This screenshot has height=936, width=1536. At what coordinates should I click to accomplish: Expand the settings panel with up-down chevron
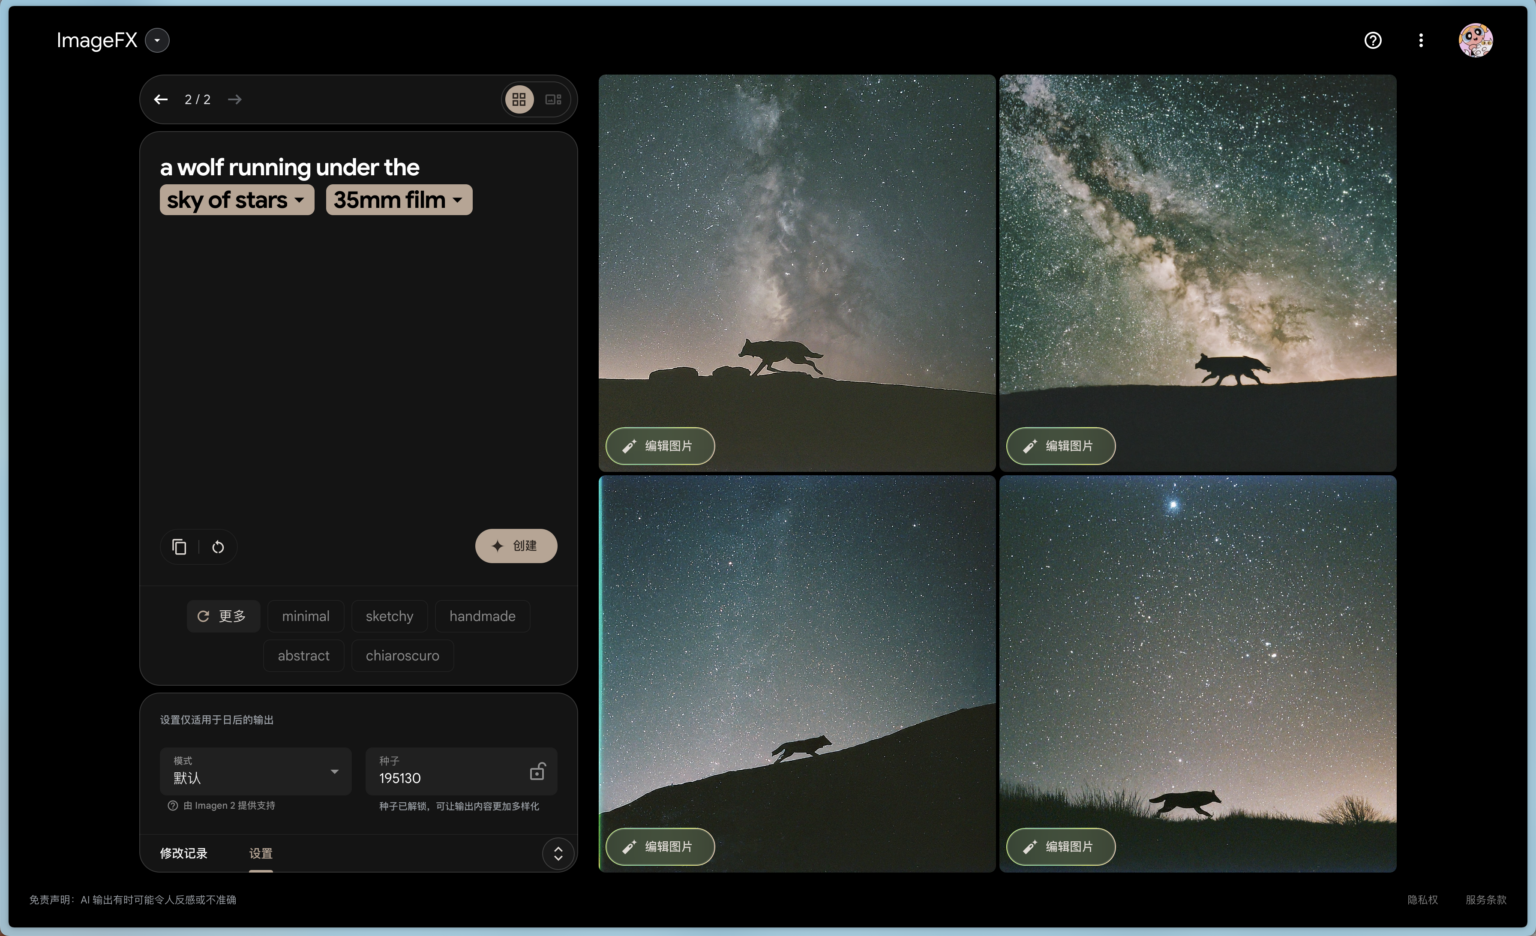click(x=558, y=853)
